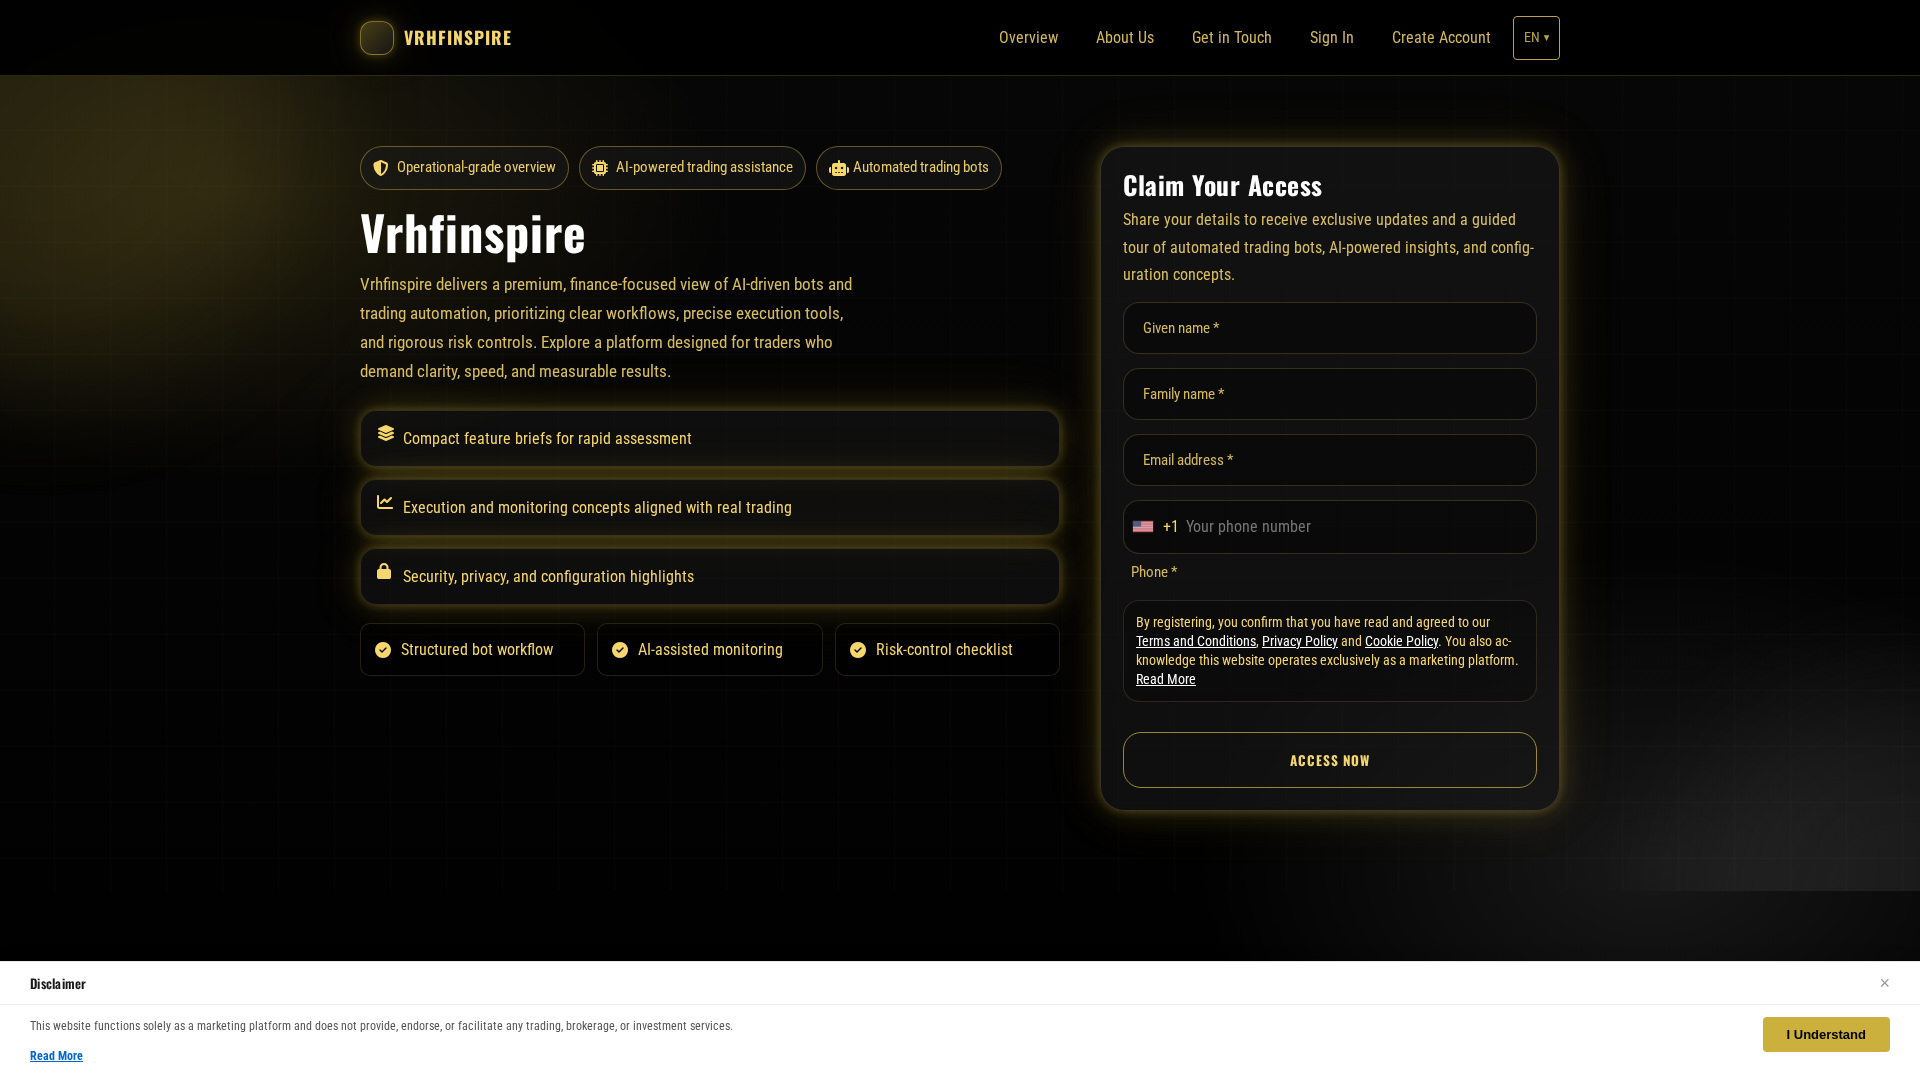The height and width of the screenshot is (1080, 1920).
Task: Open the Cookie Policy link
Action: click(1401, 641)
